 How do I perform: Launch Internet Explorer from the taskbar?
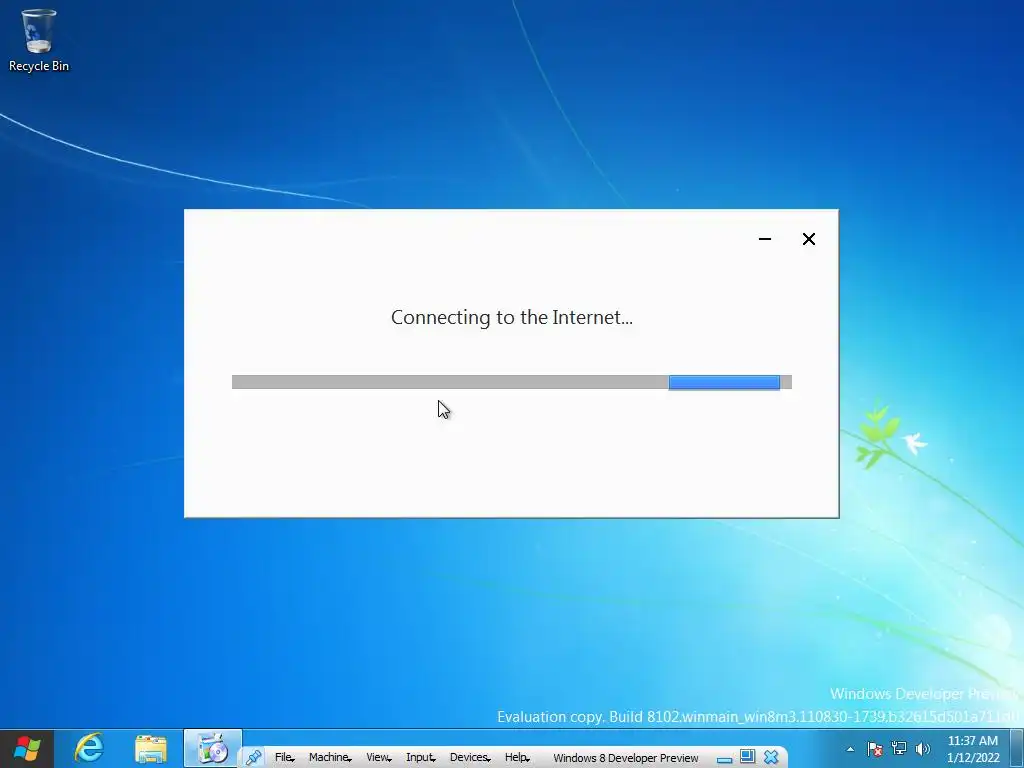point(89,748)
